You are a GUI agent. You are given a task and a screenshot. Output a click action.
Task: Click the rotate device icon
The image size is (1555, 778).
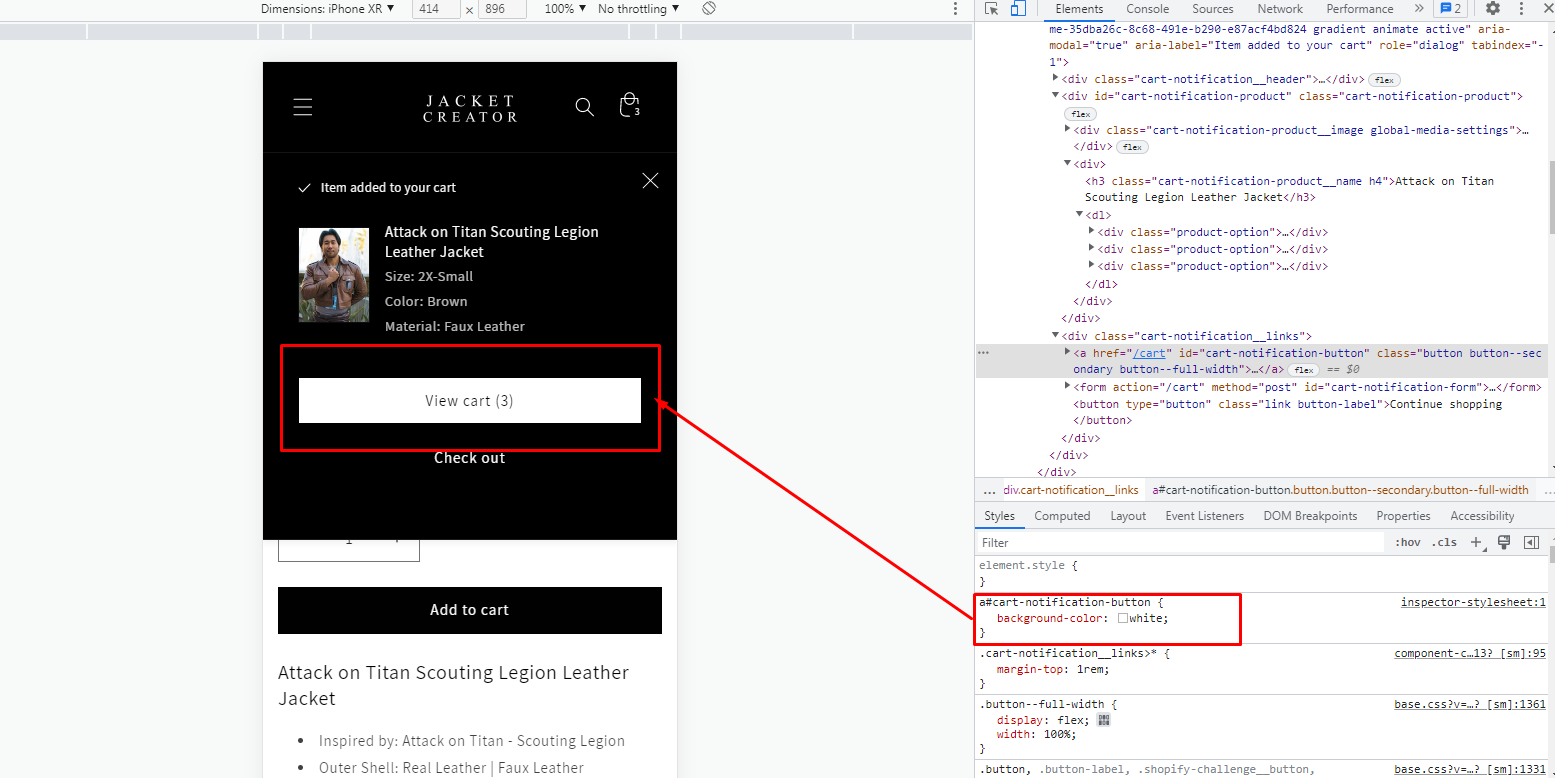[x=708, y=9]
